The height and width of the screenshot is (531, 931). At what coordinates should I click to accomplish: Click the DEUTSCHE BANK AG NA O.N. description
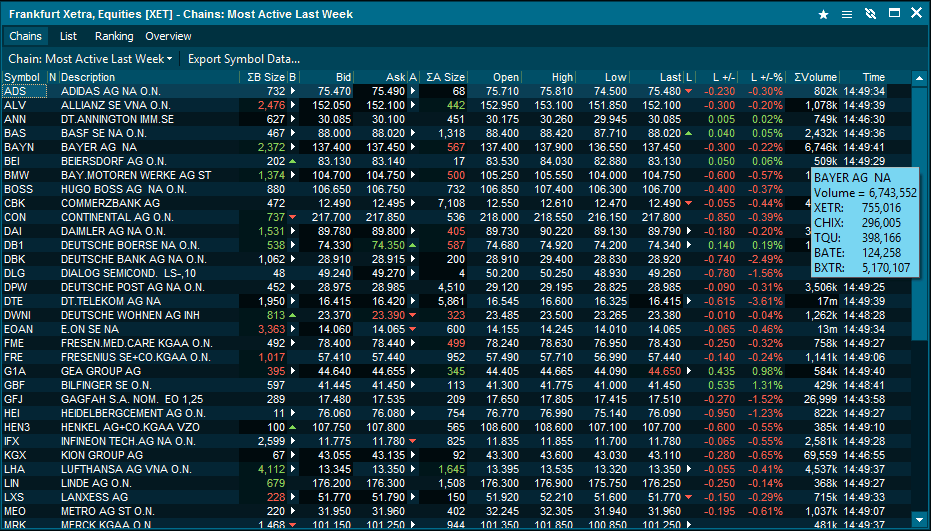pyautogui.click(x=134, y=259)
